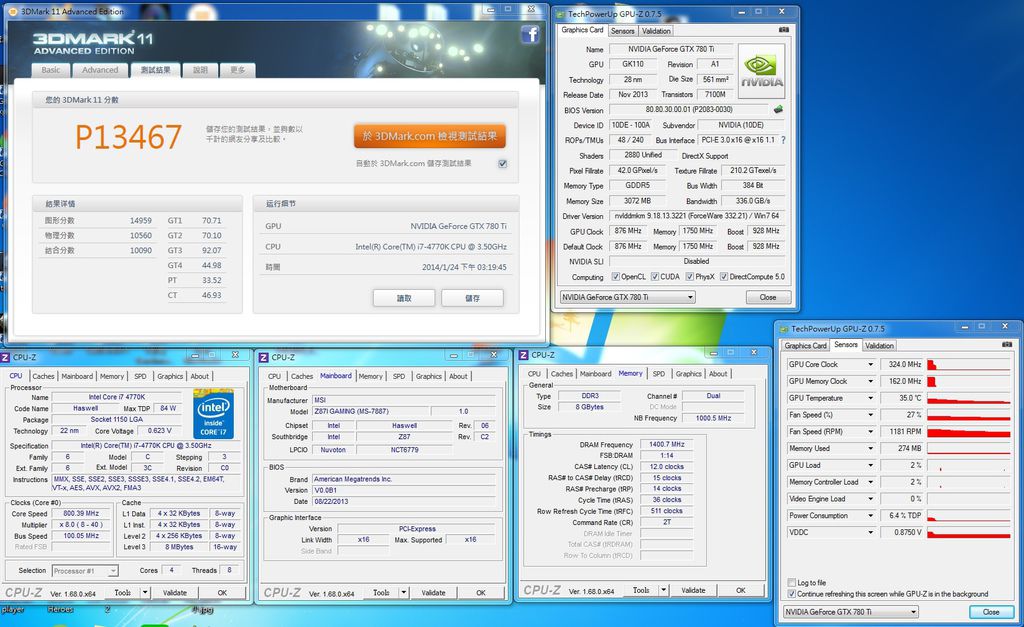Image resolution: width=1024 pixels, height=627 pixels.
Task: Toggle the PhysX checkbox in GPU-Z
Action: 690,276
